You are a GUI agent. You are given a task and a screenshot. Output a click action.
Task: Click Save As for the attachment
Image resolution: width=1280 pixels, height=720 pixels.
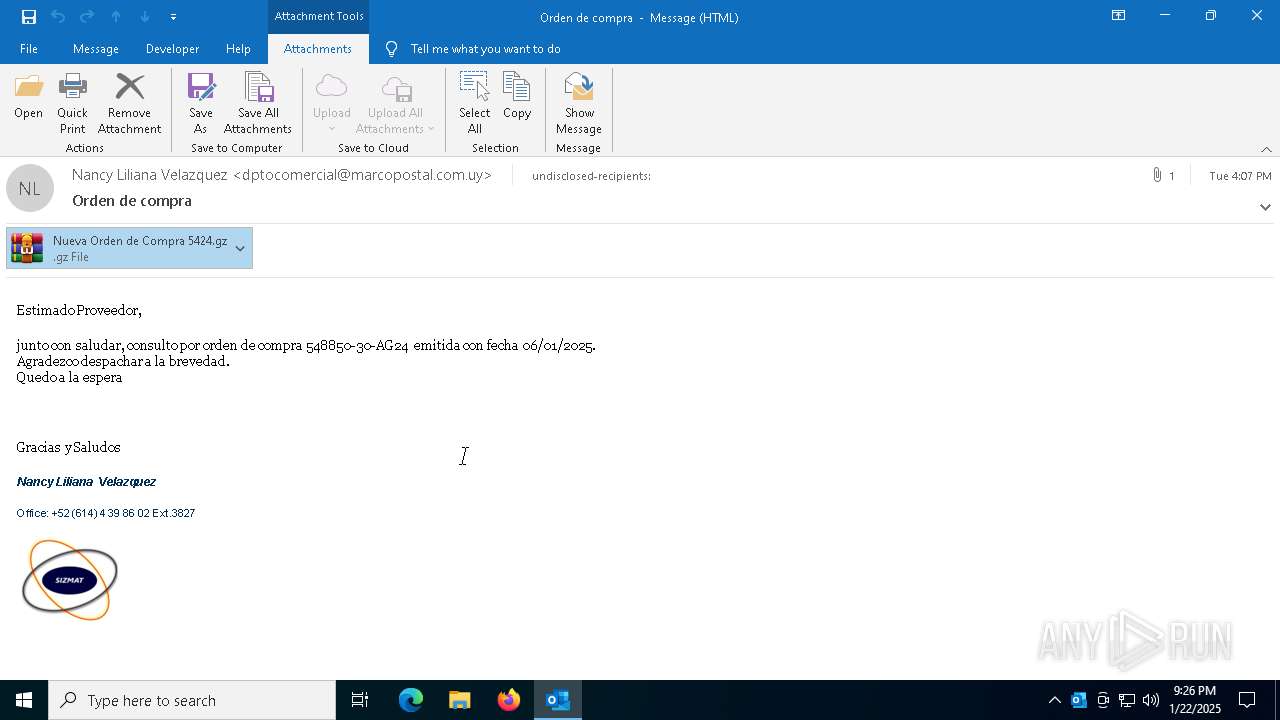200,103
